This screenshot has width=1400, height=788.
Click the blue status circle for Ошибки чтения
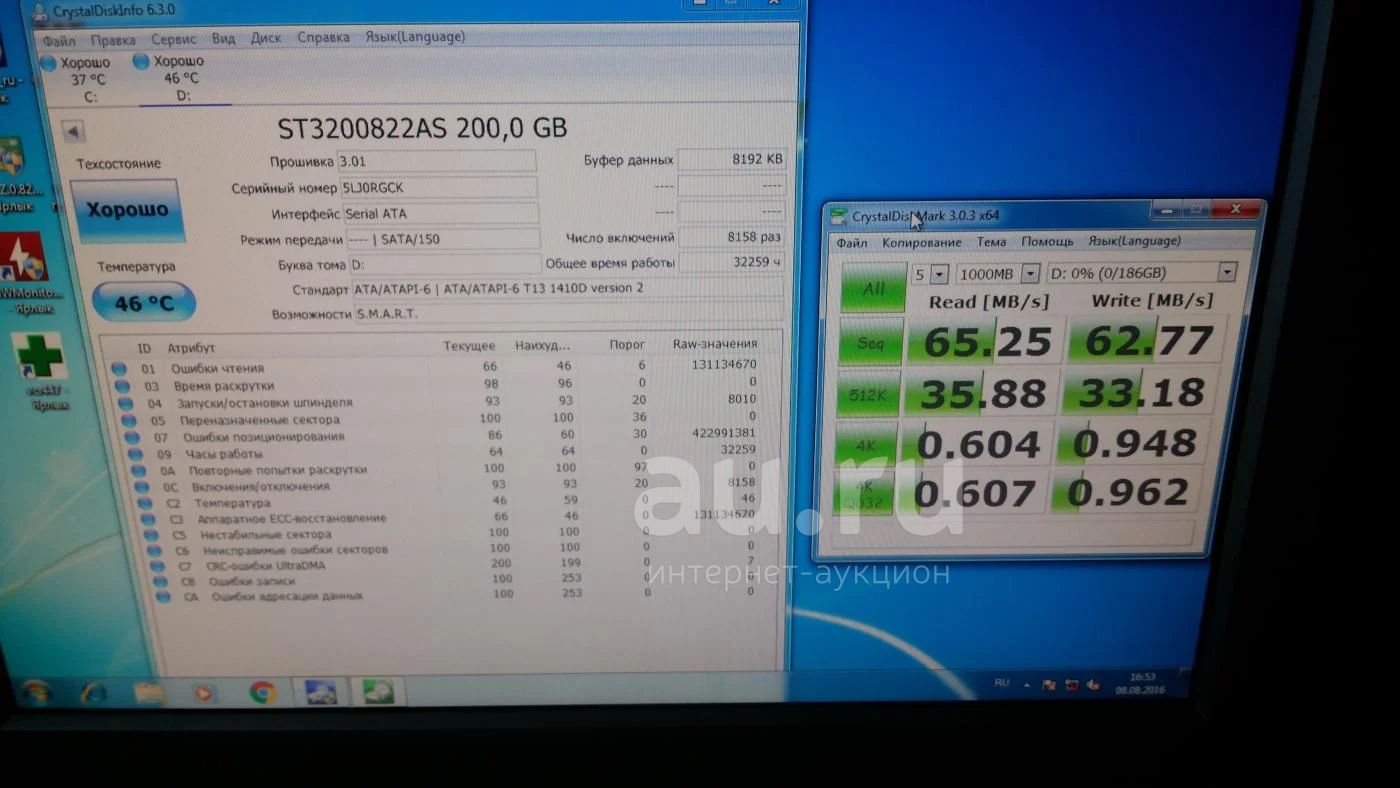(x=118, y=368)
